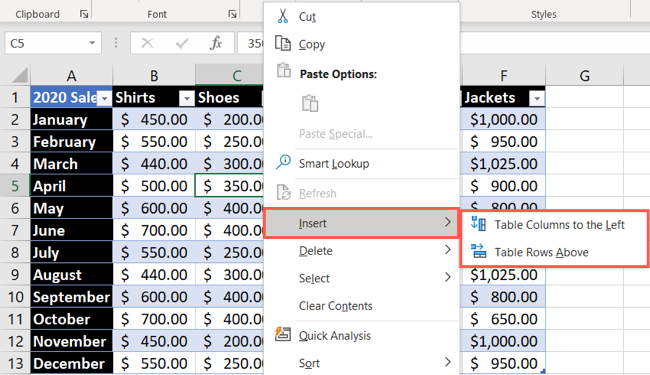Expand the Sort submenu arrow

(448, 362)
